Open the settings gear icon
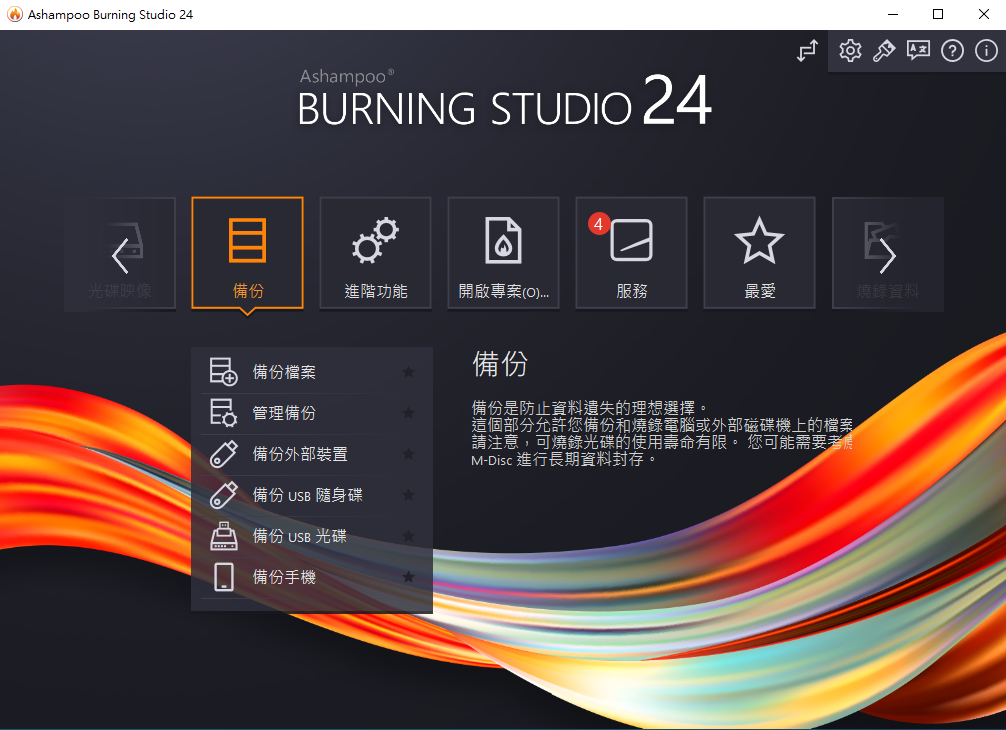This screenshot has height=730, width=1006. (x=850, y=51)
